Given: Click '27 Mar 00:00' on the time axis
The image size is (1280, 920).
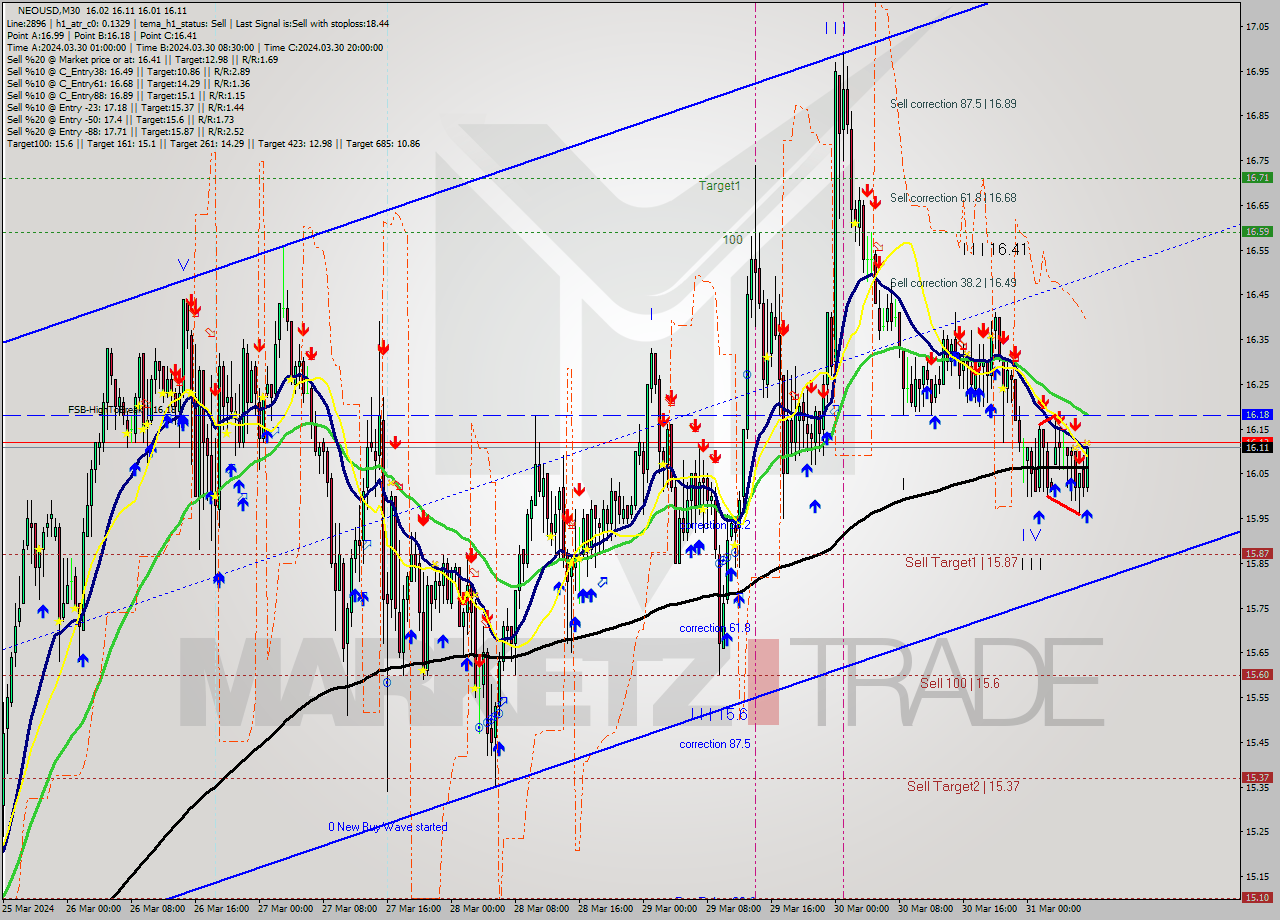Looking at the screenshot, I should [x=285, y=909].
